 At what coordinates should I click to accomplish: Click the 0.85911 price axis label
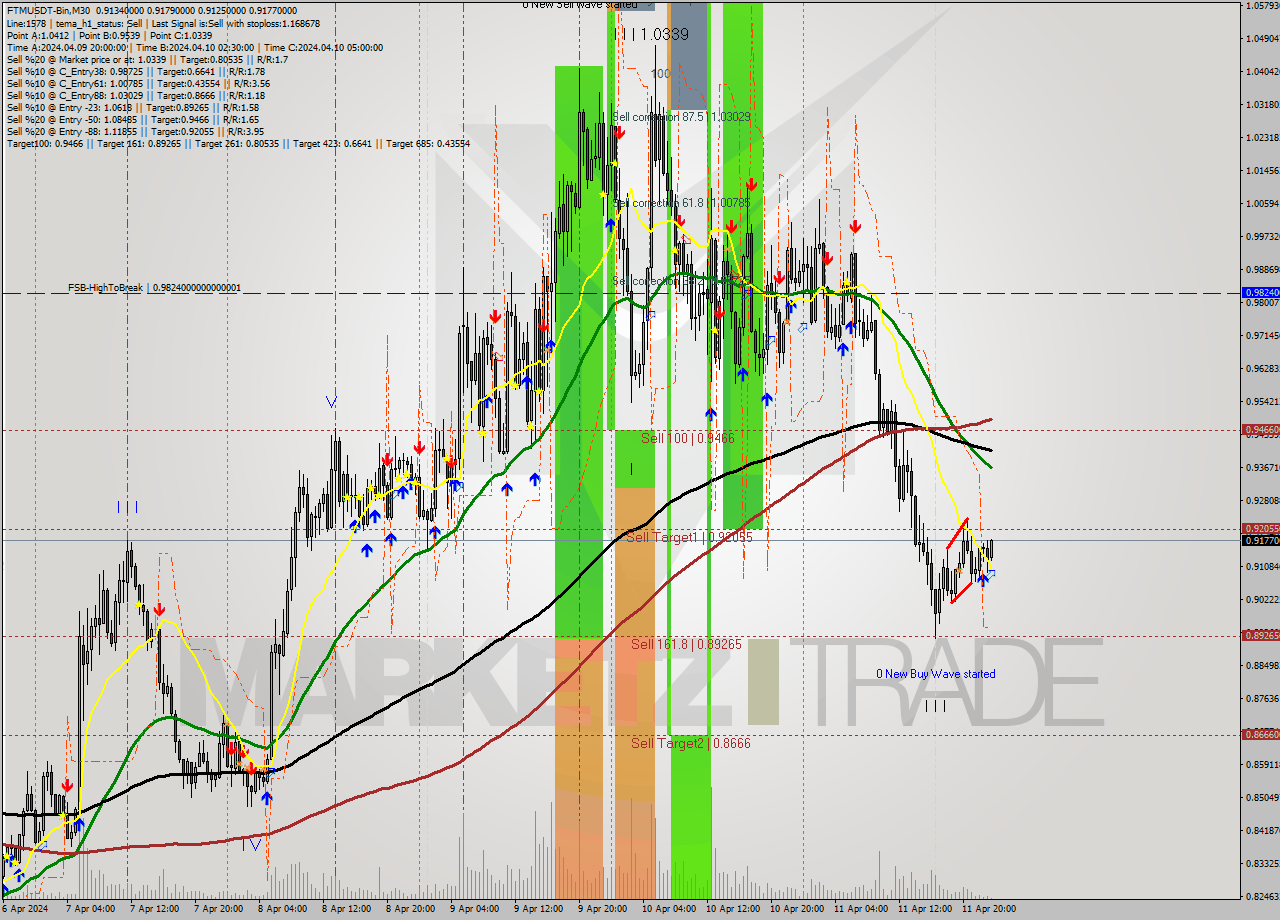click(1261, 765)
